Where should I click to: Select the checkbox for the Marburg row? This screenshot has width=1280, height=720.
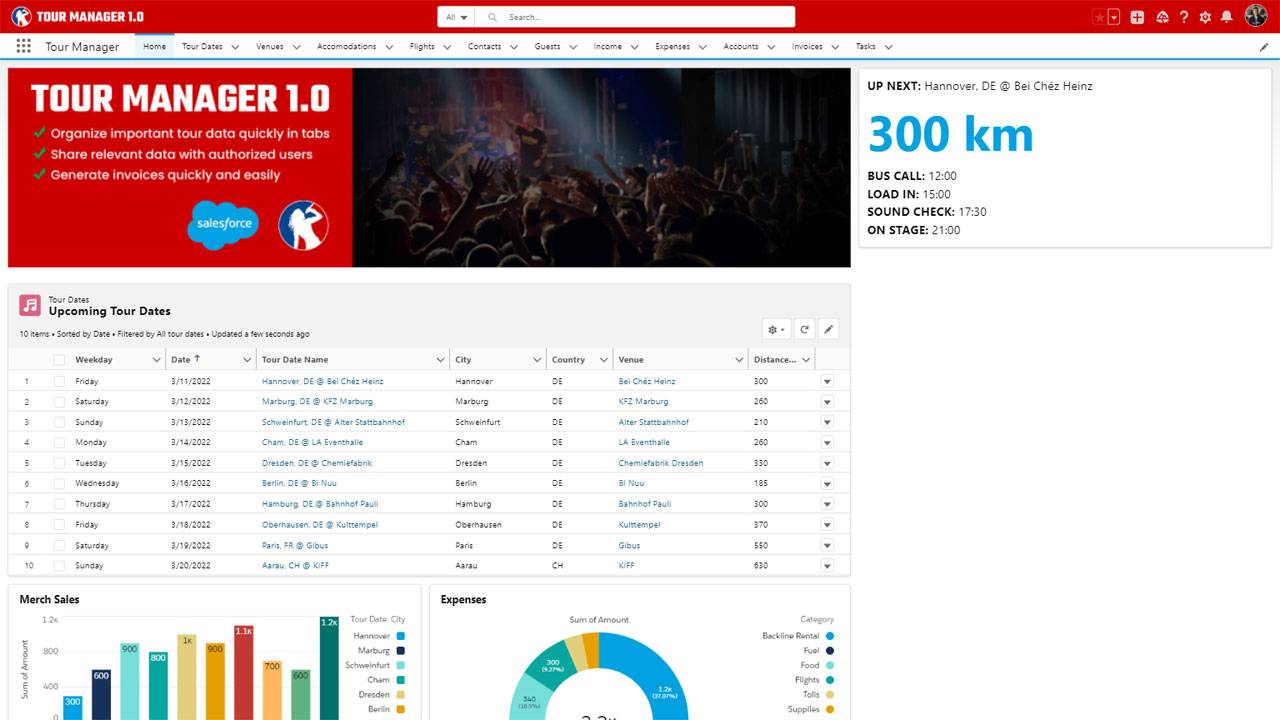click(x=59, y=402)
